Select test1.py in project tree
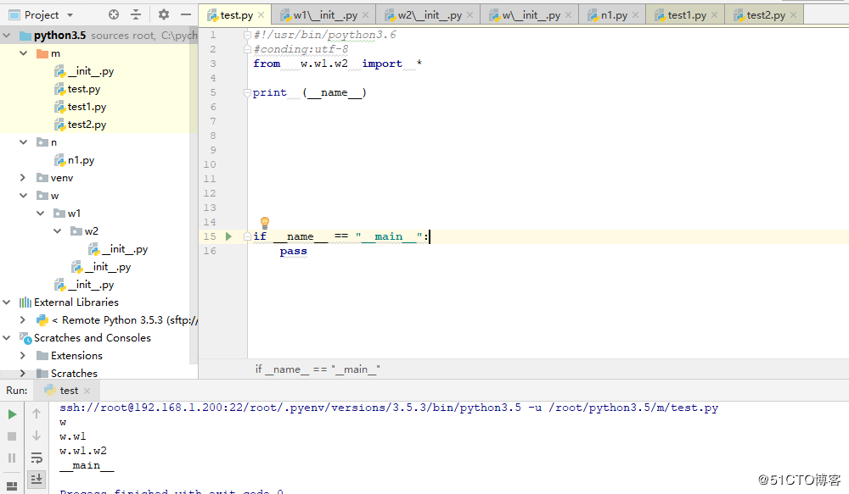This screenshot has width=849, height=494. click(80, 107)
